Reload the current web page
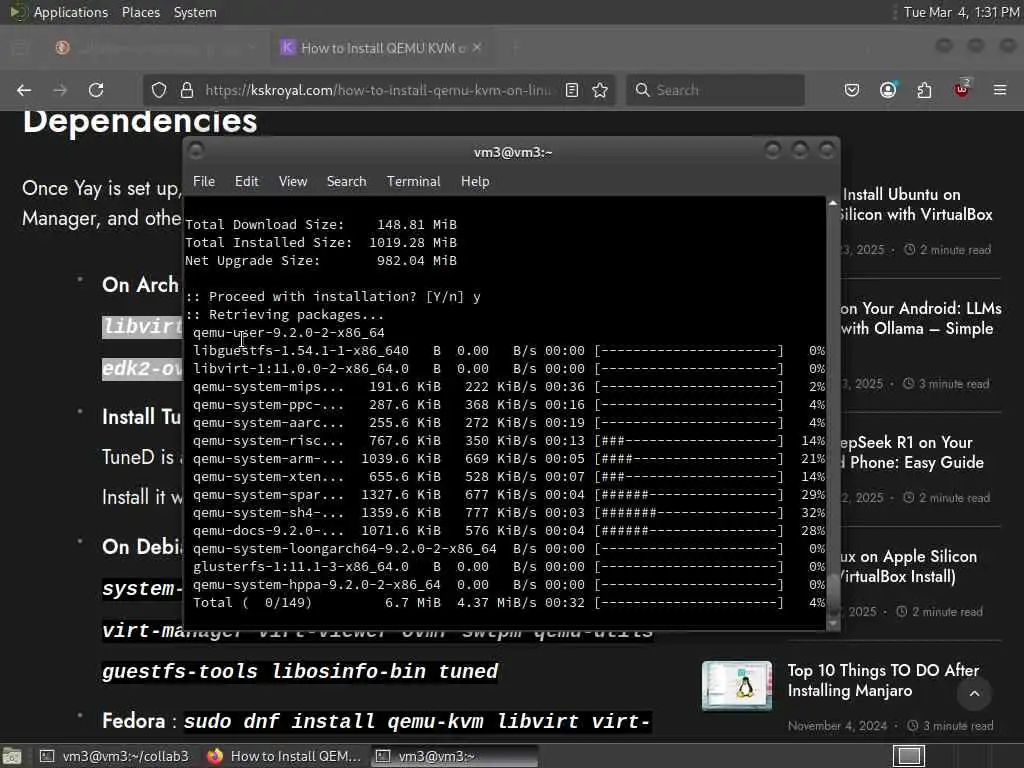1024x768 pixels. [97, 90]
